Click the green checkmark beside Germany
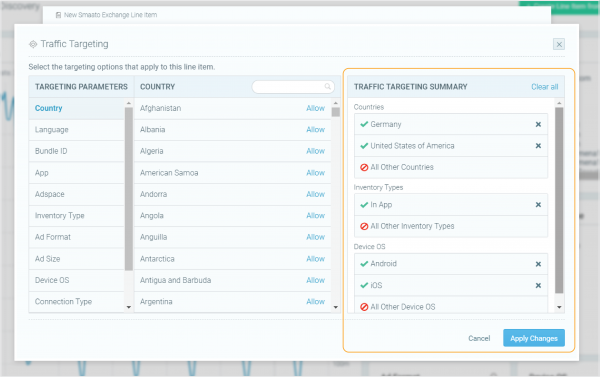 tap(364, 124)
